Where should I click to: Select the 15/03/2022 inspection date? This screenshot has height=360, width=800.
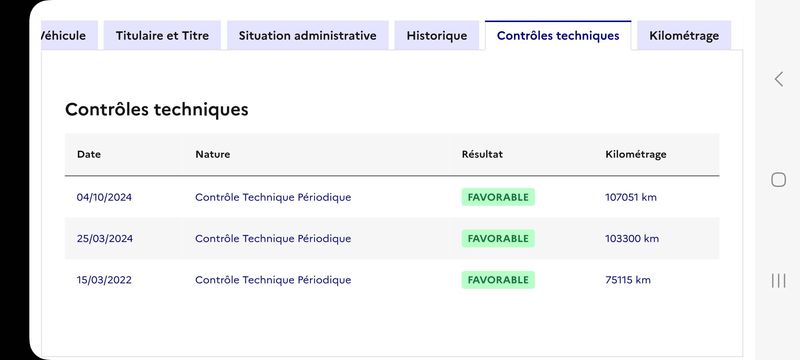point(104,280)
